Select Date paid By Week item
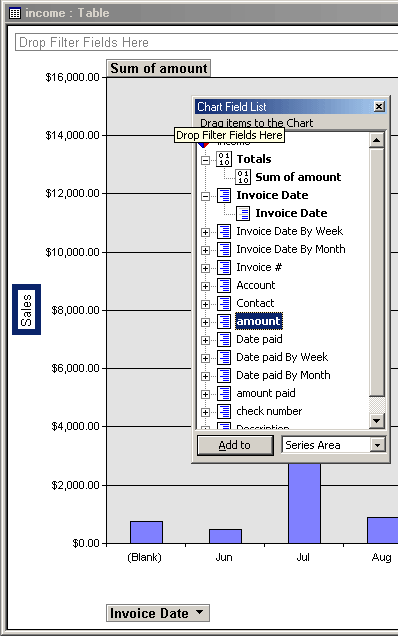The width and height of the screenshot is (398, 636). click(282, 357)
